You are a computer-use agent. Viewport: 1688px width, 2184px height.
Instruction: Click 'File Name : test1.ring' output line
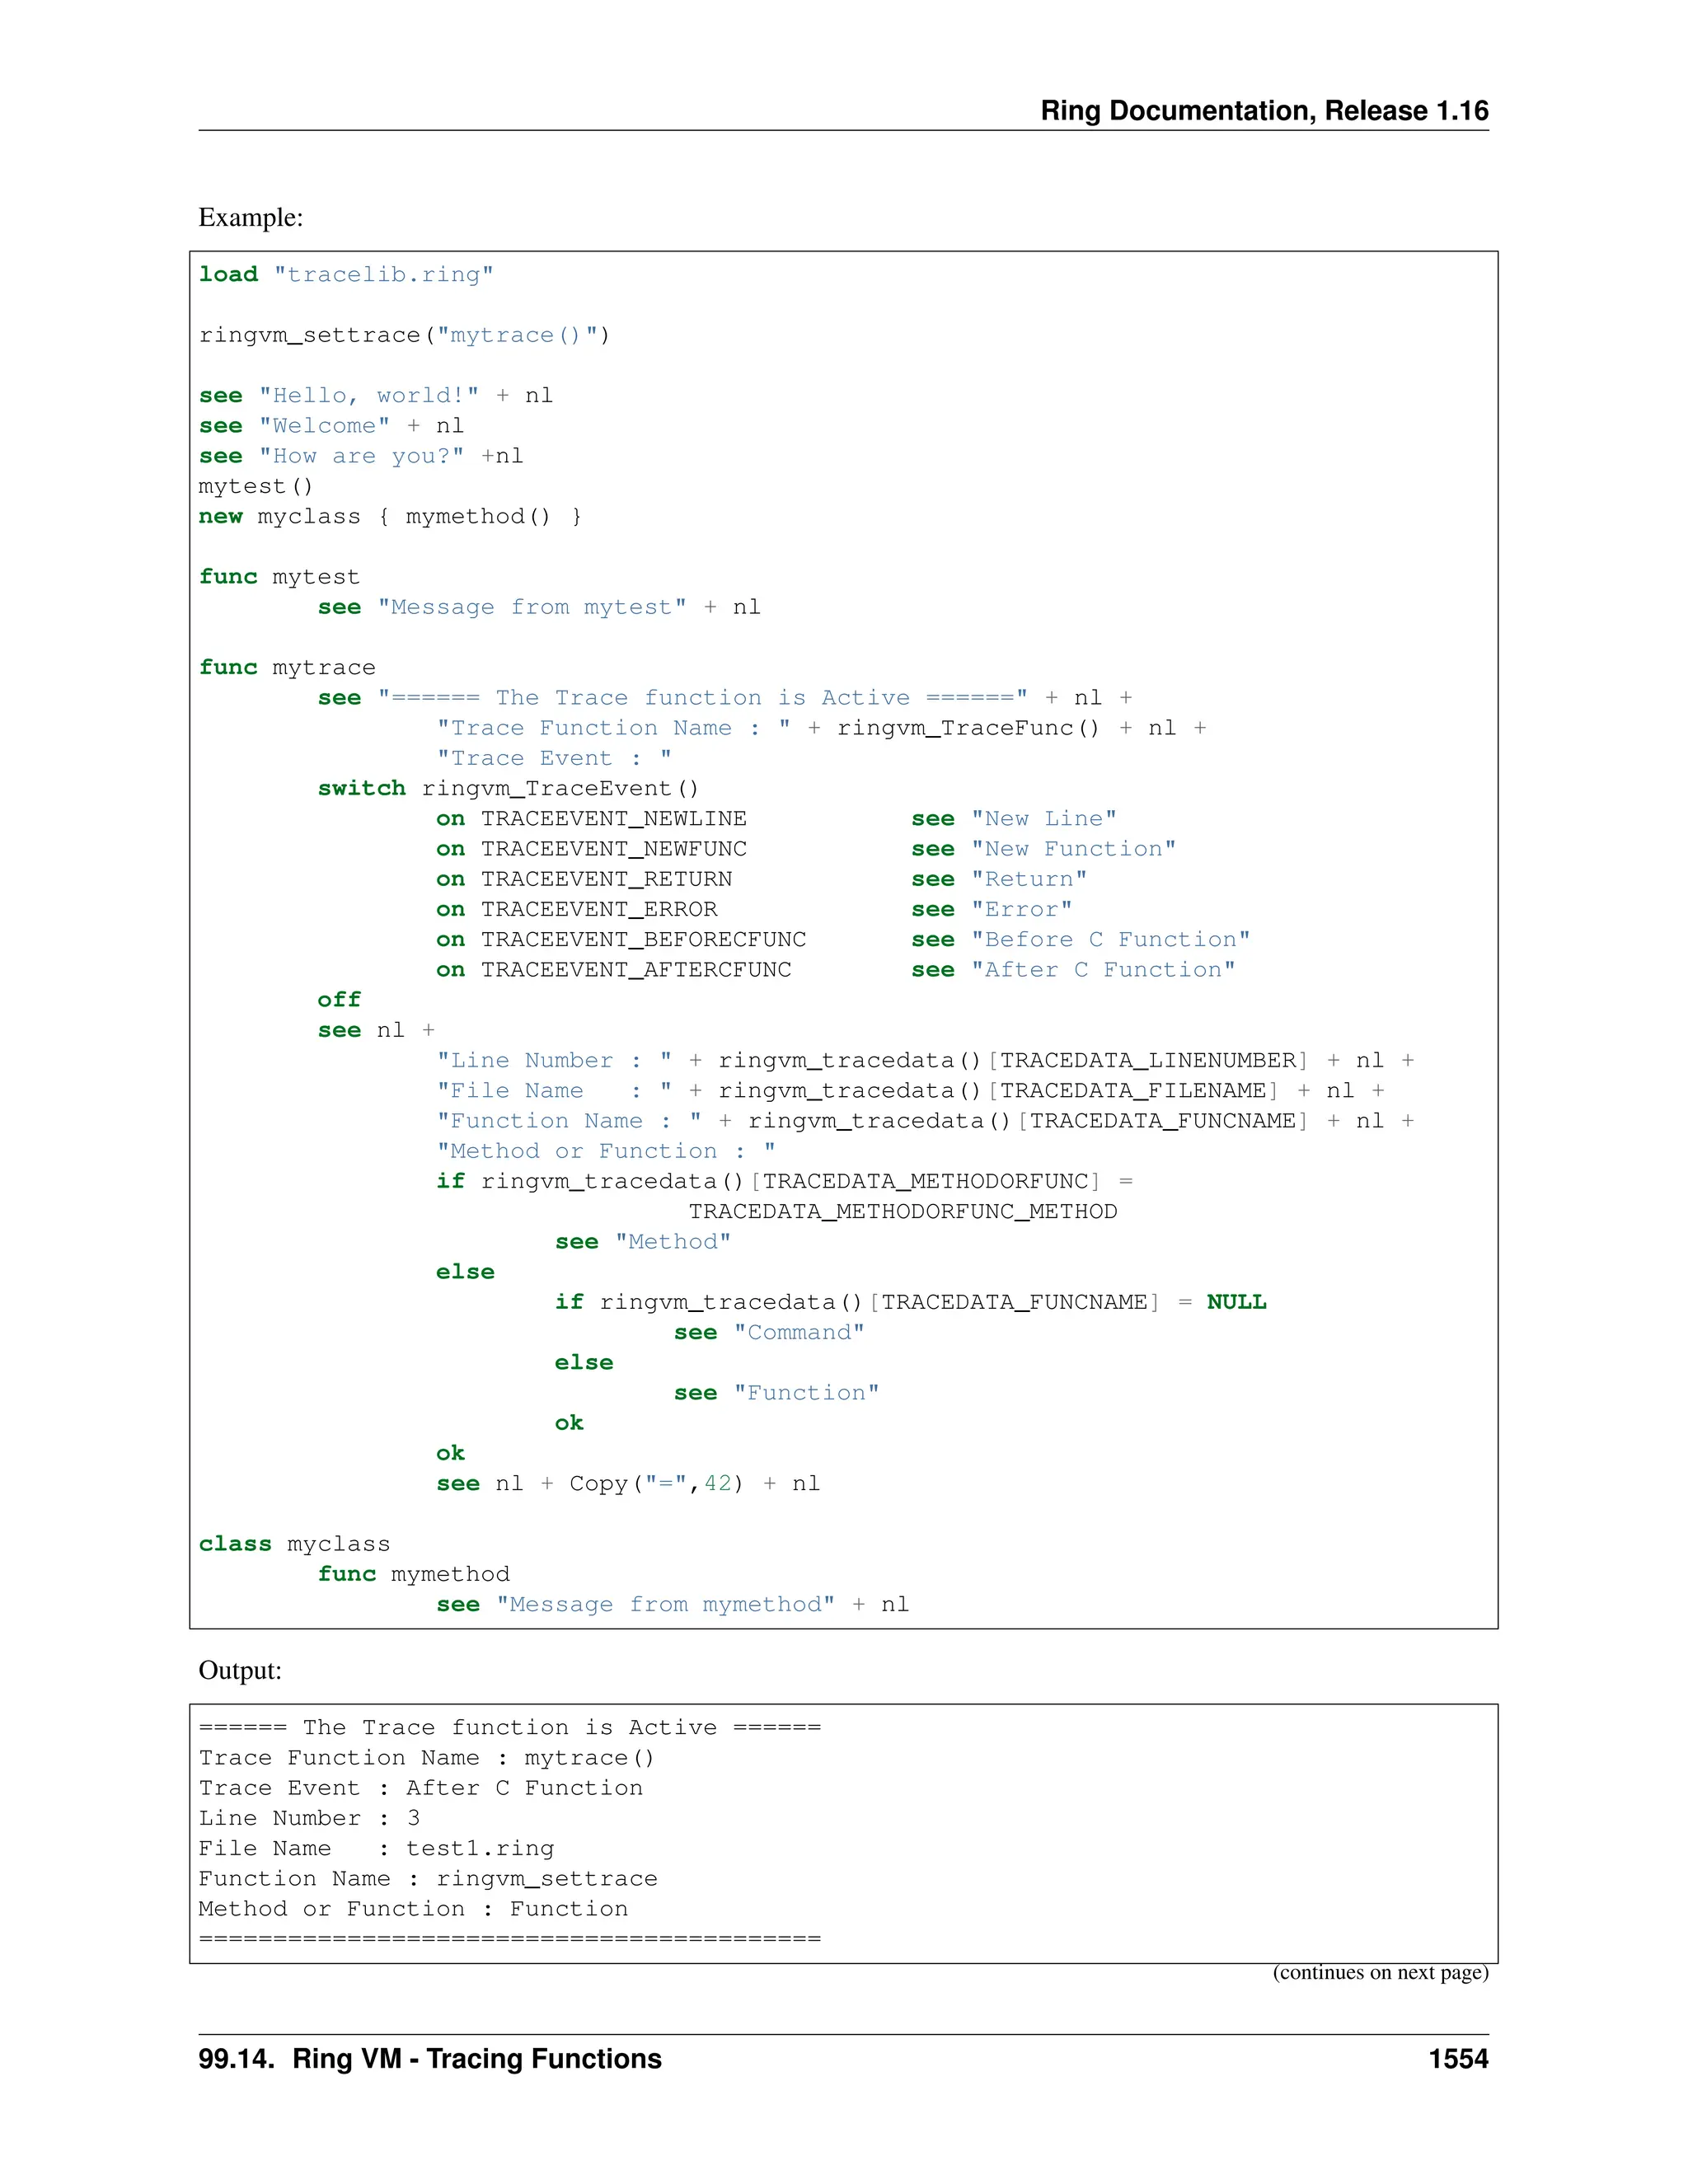(376, 1849)
